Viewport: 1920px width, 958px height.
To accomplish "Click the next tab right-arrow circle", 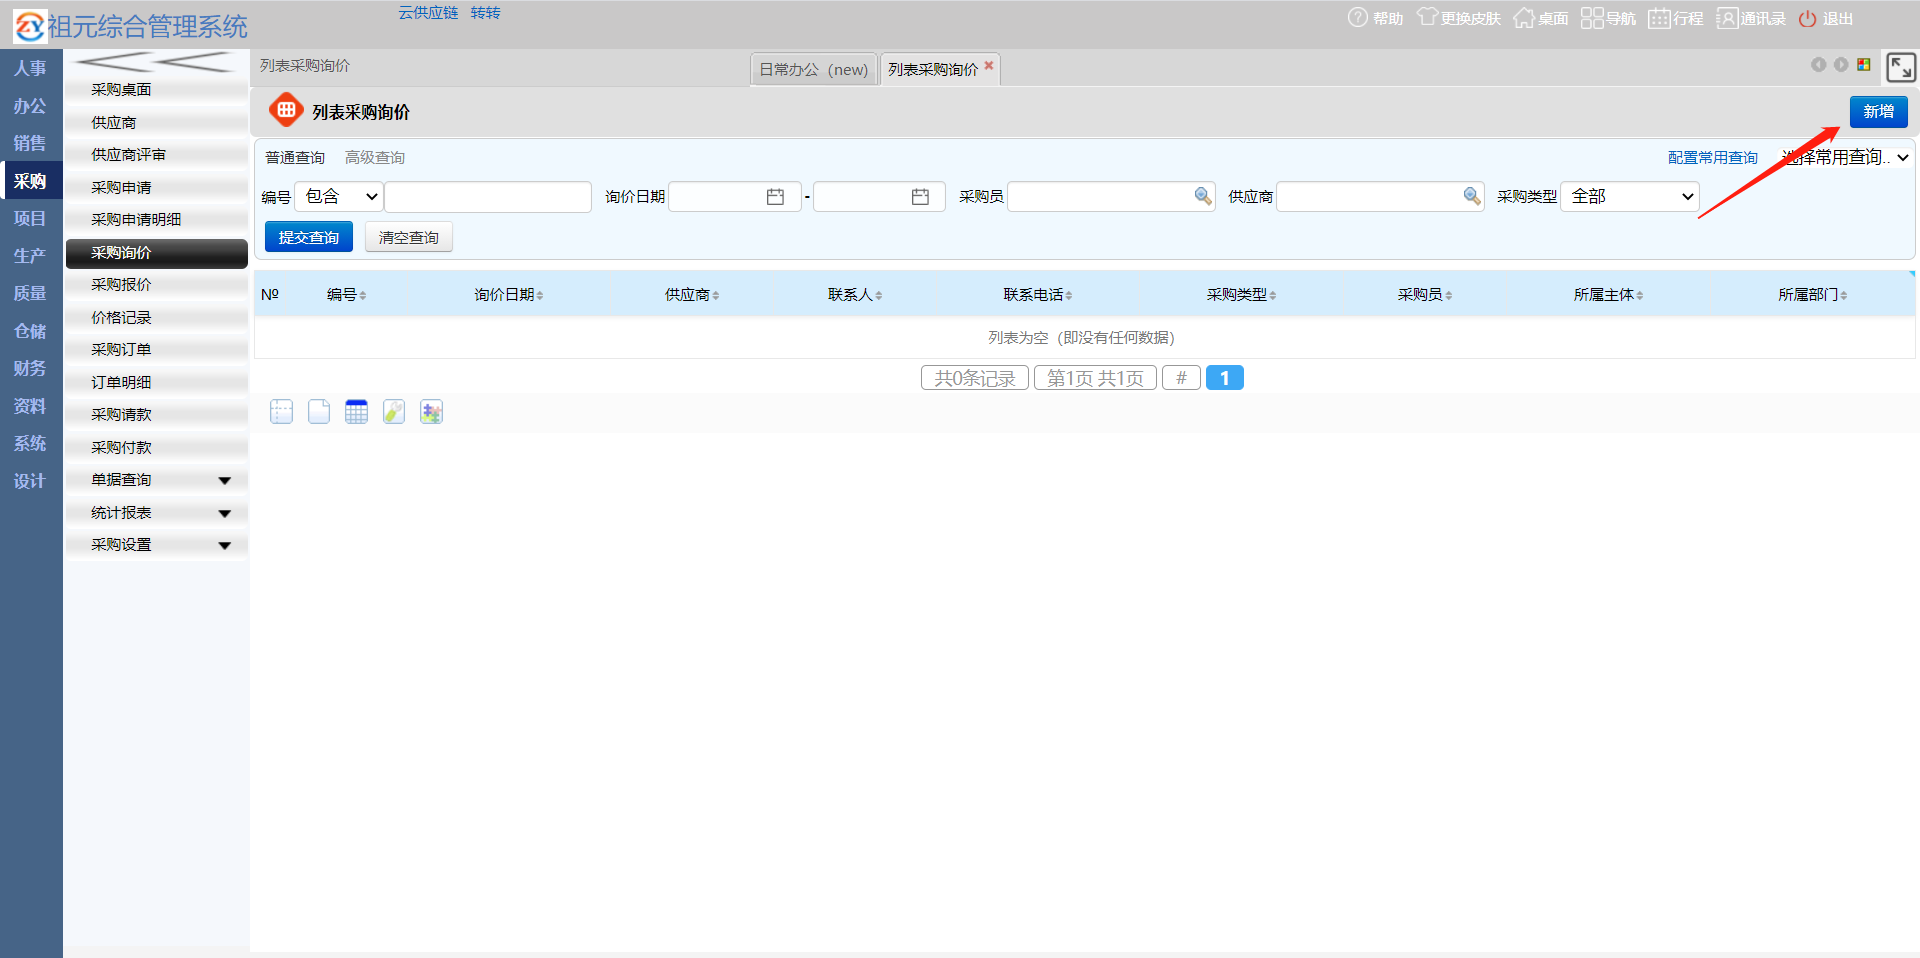I will pyautogui.click(x=1841, y=64).
